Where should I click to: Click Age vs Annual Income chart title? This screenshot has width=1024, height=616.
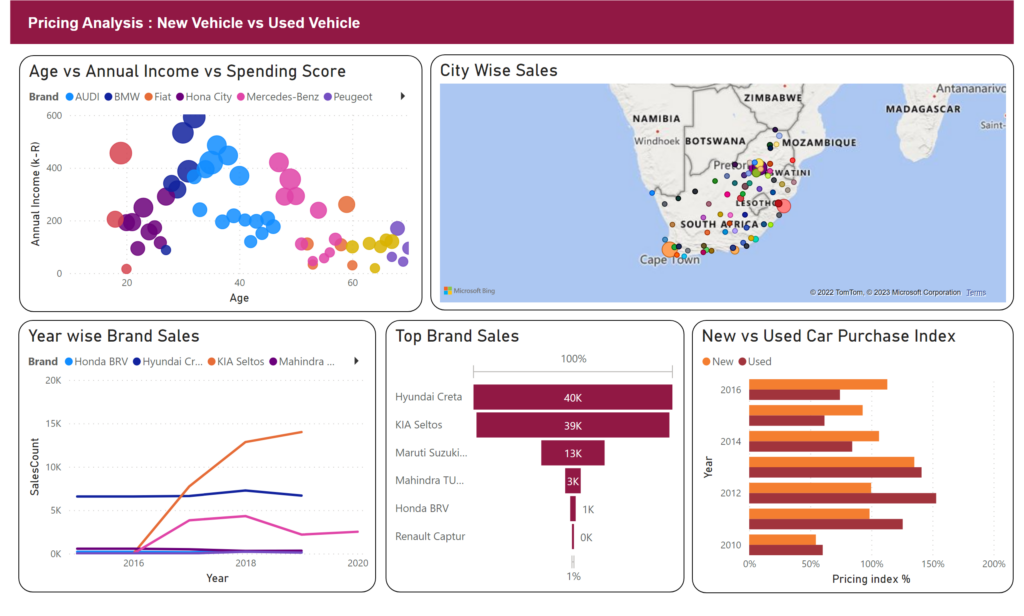[187, 71]
